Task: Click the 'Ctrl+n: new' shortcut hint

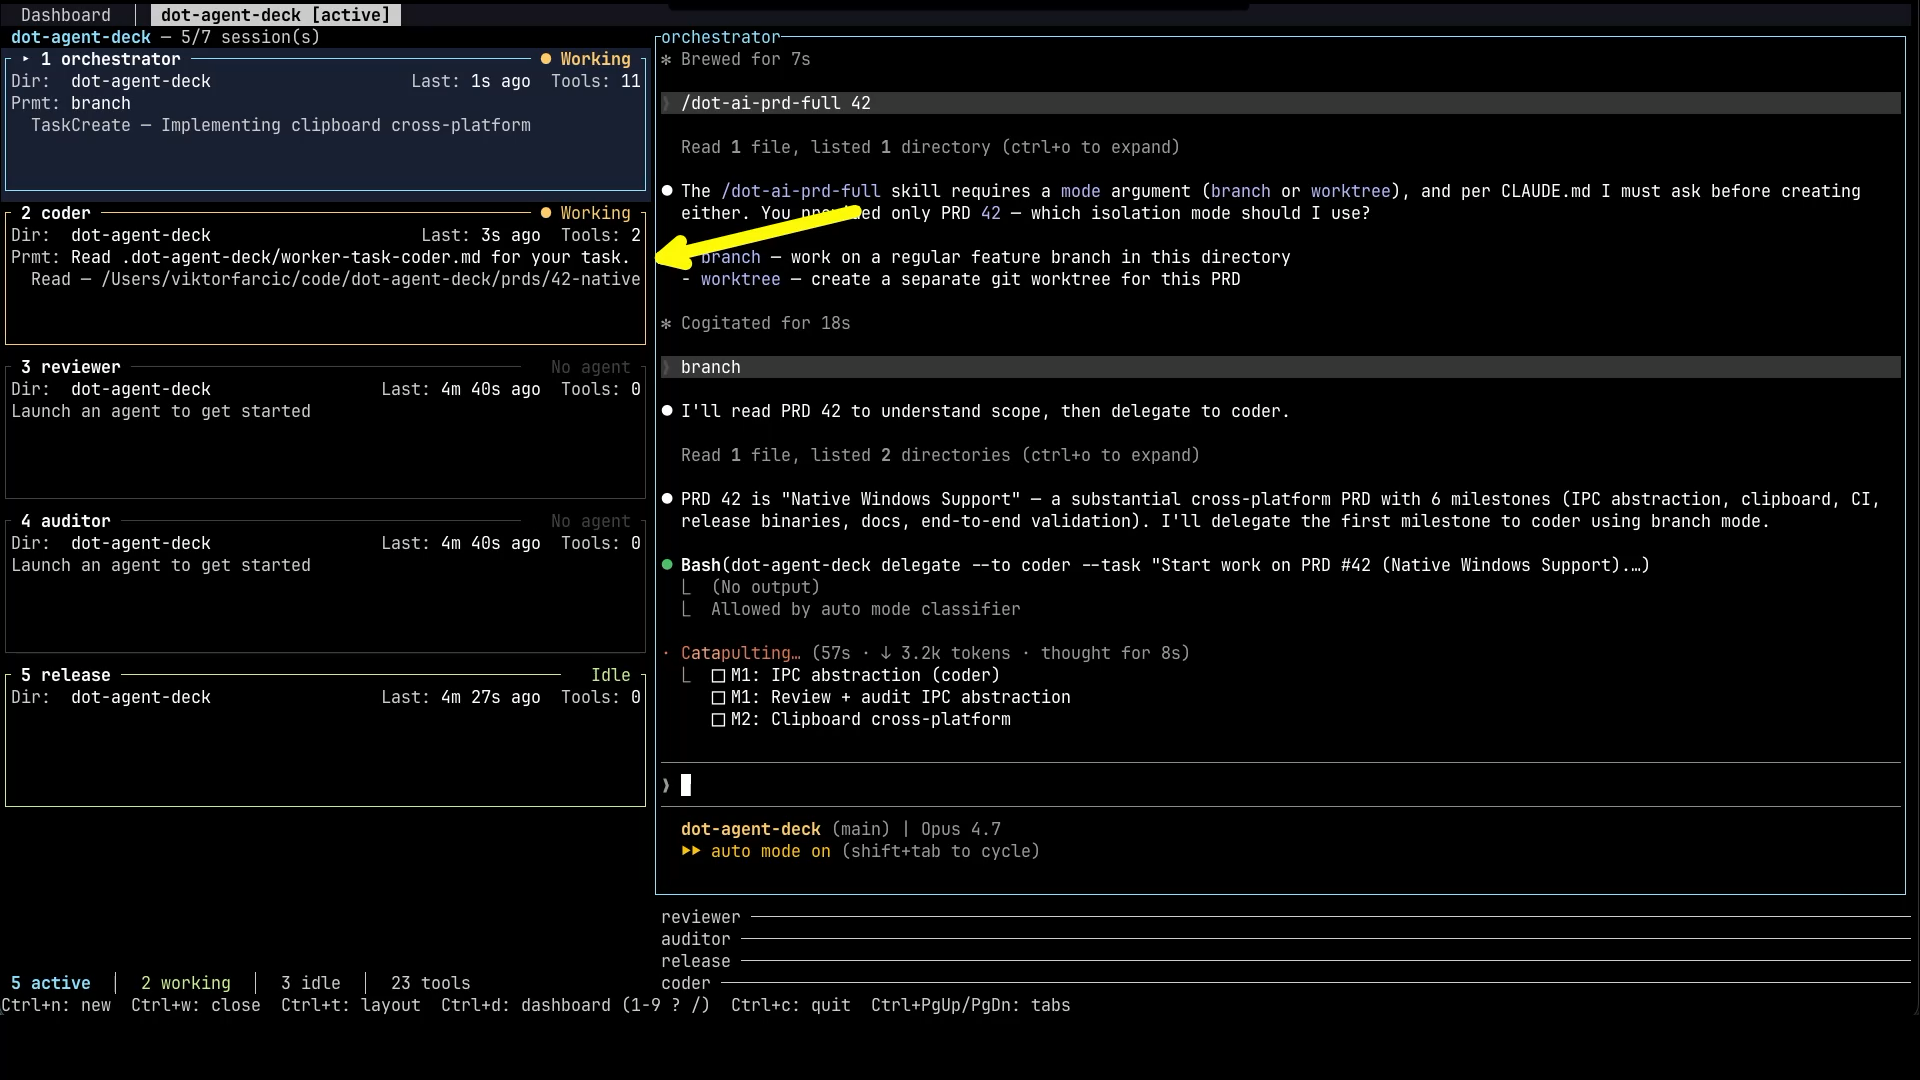Action: click(x=56, y=1005)
